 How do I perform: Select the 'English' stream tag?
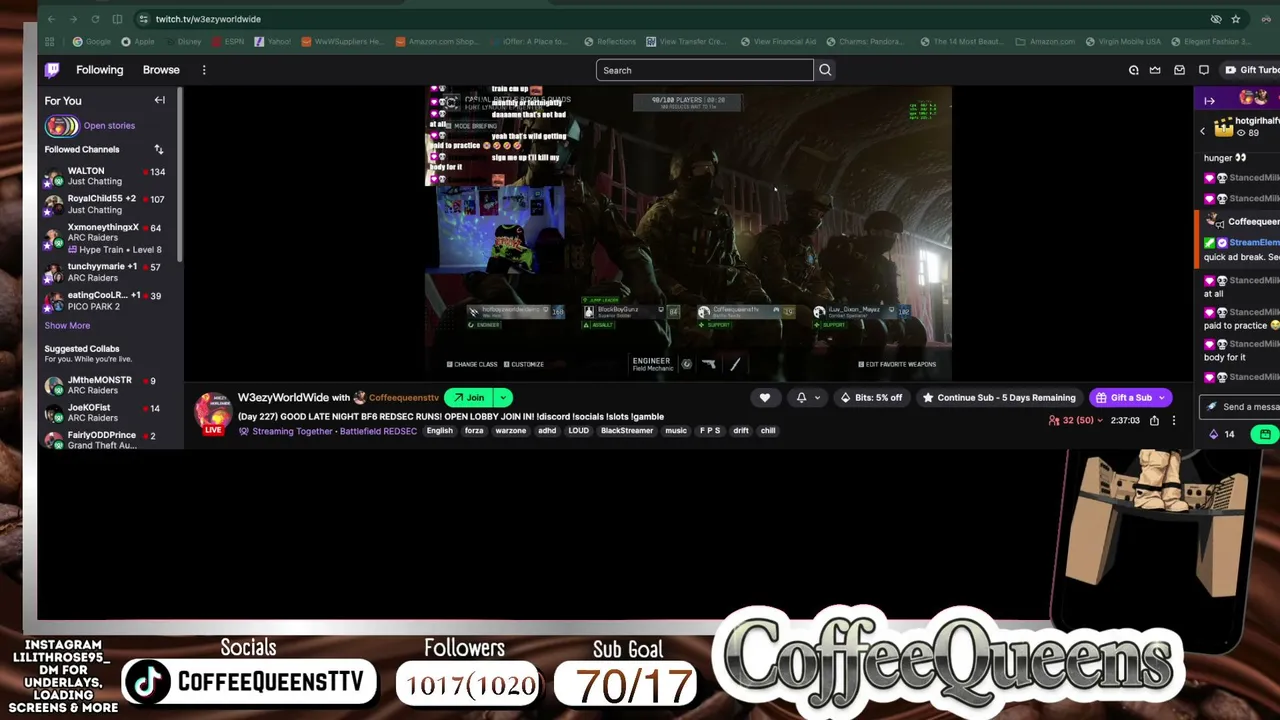[x=439, y=431]
